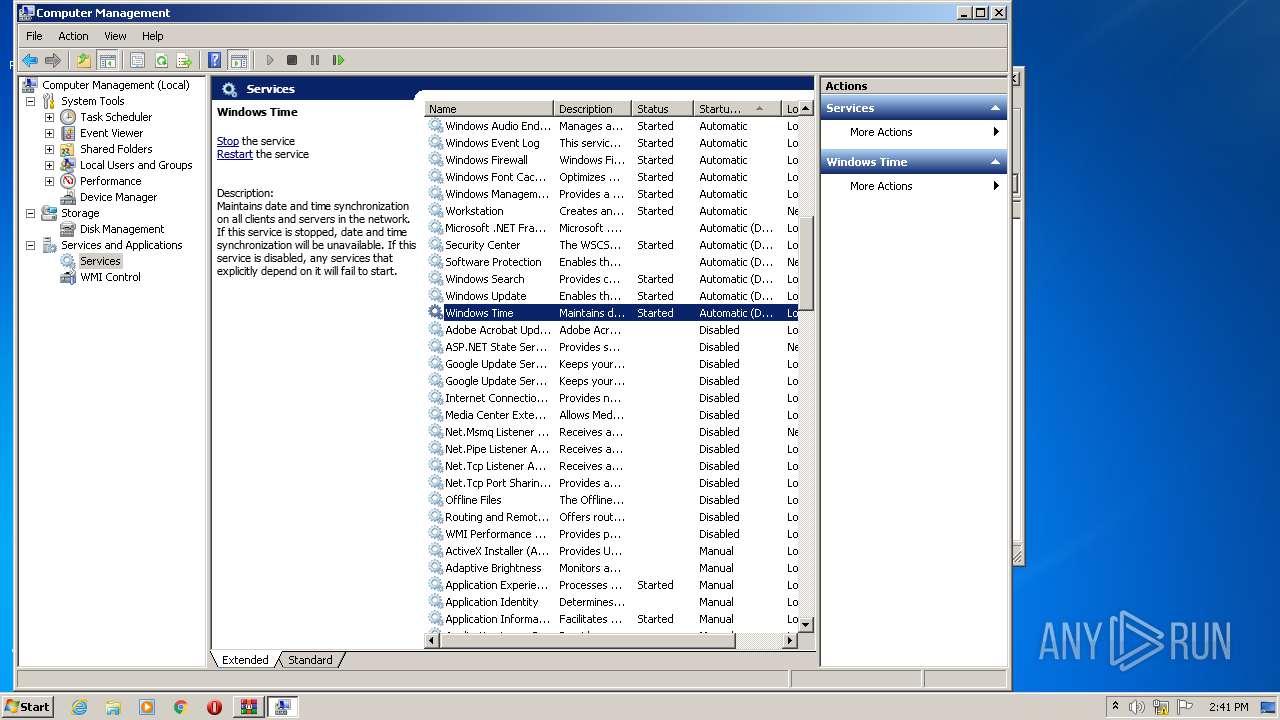Open the View menu

click(115, 36)
